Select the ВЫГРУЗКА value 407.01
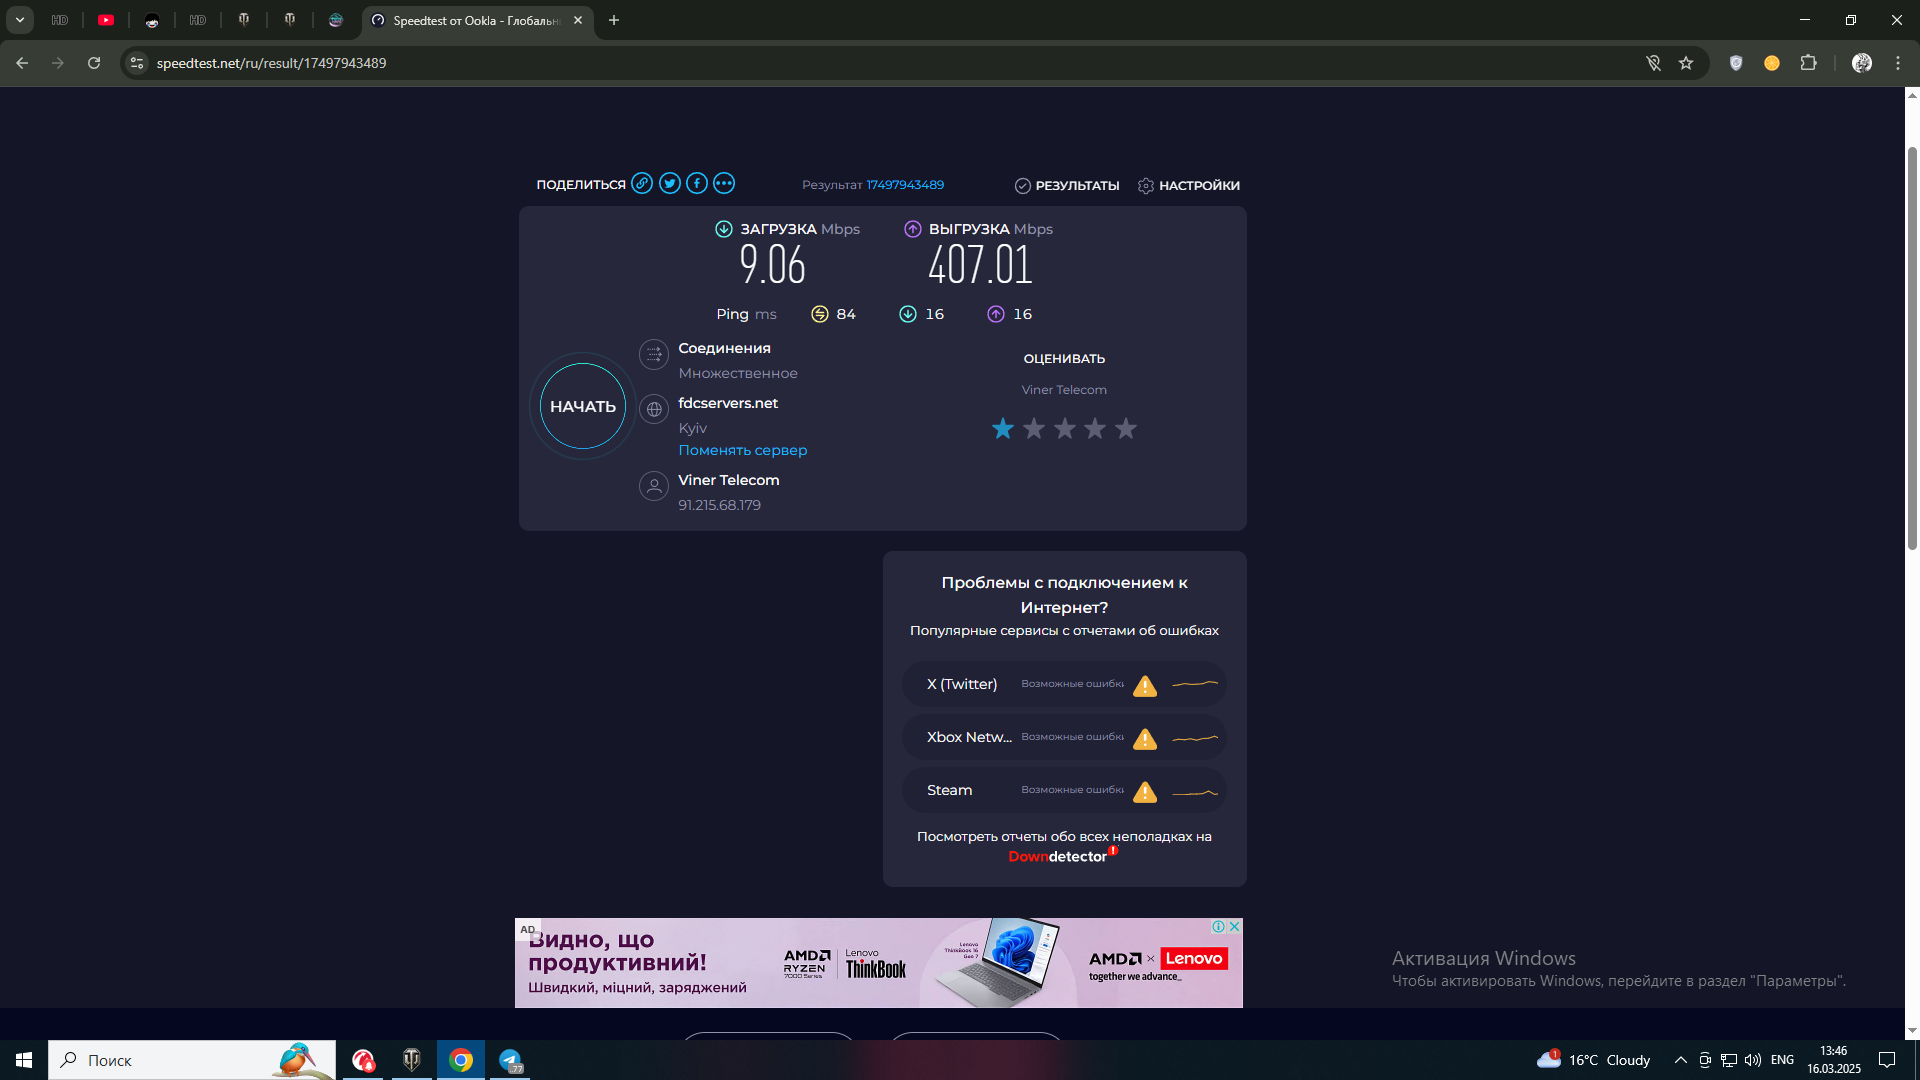Viewport: 1920px width, 1080px height. click(x=980, y=265)
